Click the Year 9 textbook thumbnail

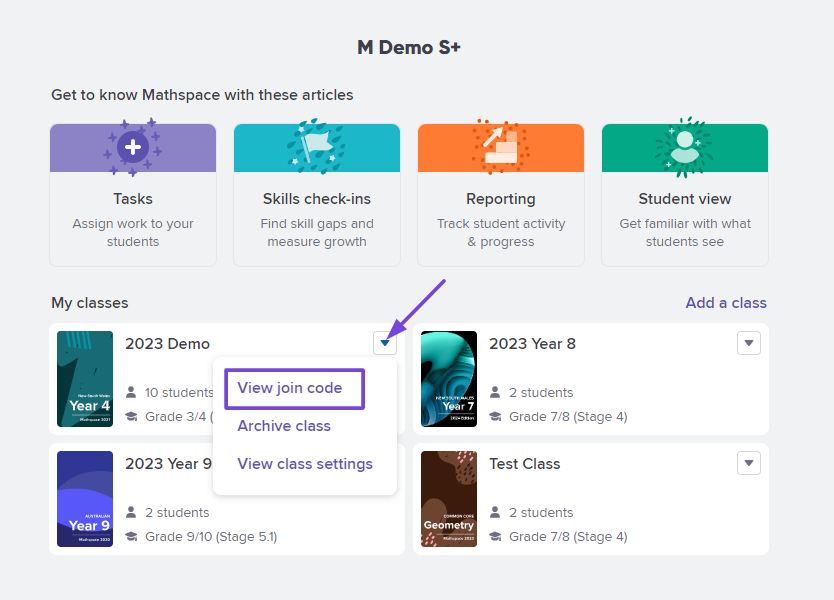pyautogui.click(x=85, y=499)
